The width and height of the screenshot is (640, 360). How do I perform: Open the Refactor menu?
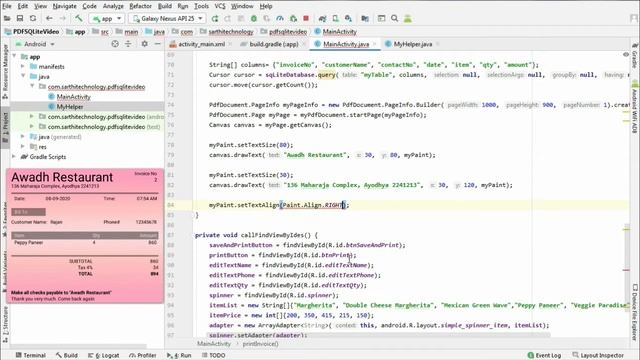coord(140,6)
